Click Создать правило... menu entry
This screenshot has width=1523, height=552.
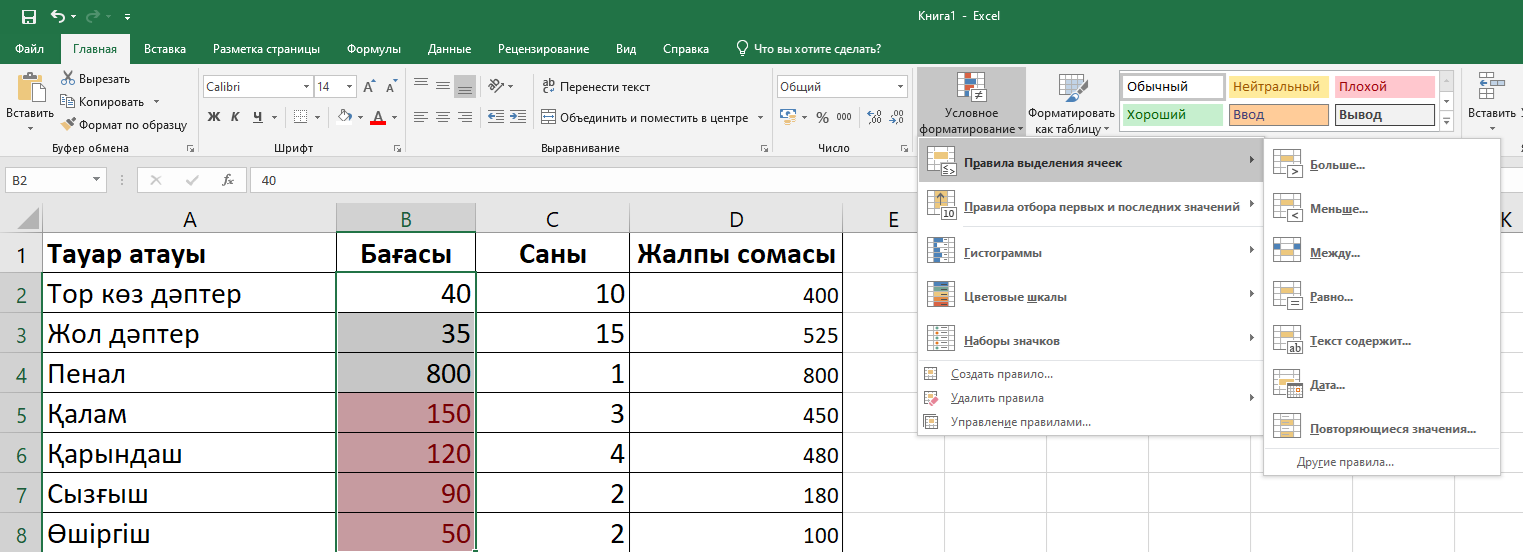(x=1001, y=374)
